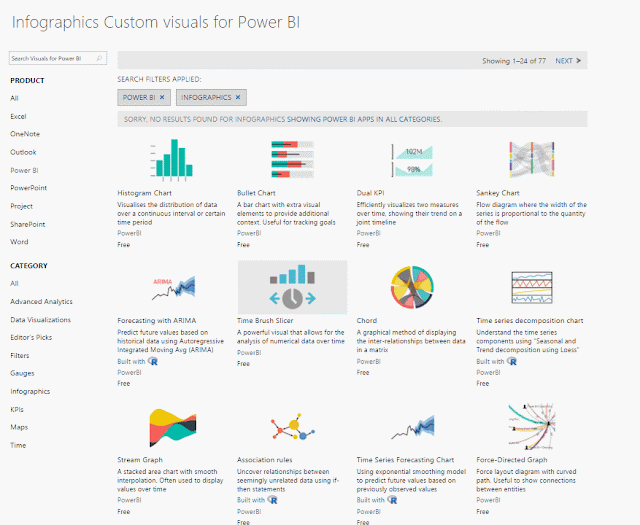The height and width of the screenshot is (525, 640).
Task: Open the Force-Directed Graph title link
Action: tap(511, 460)
